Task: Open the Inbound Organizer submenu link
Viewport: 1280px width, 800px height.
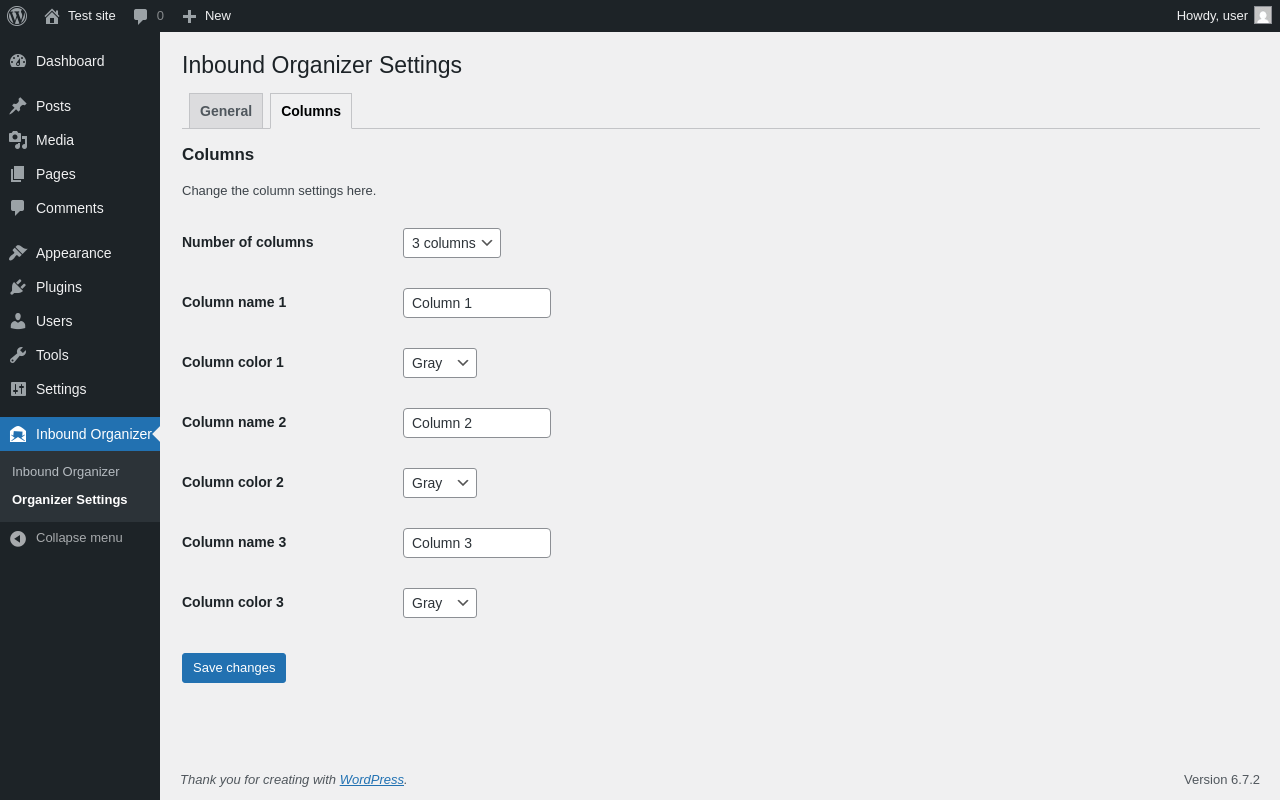Action: click(x=66, y=471)
